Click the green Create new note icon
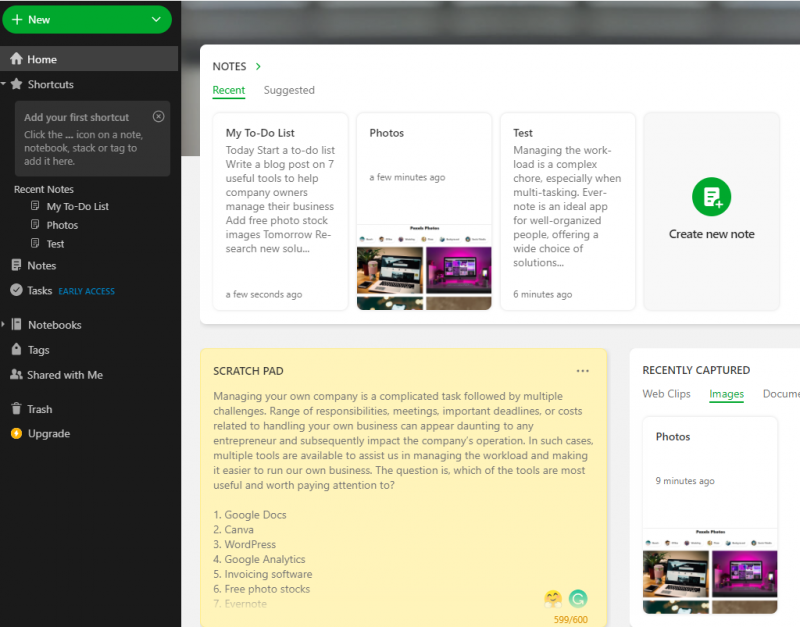This screenshot has height=627, width=800. tap(711, 197)
